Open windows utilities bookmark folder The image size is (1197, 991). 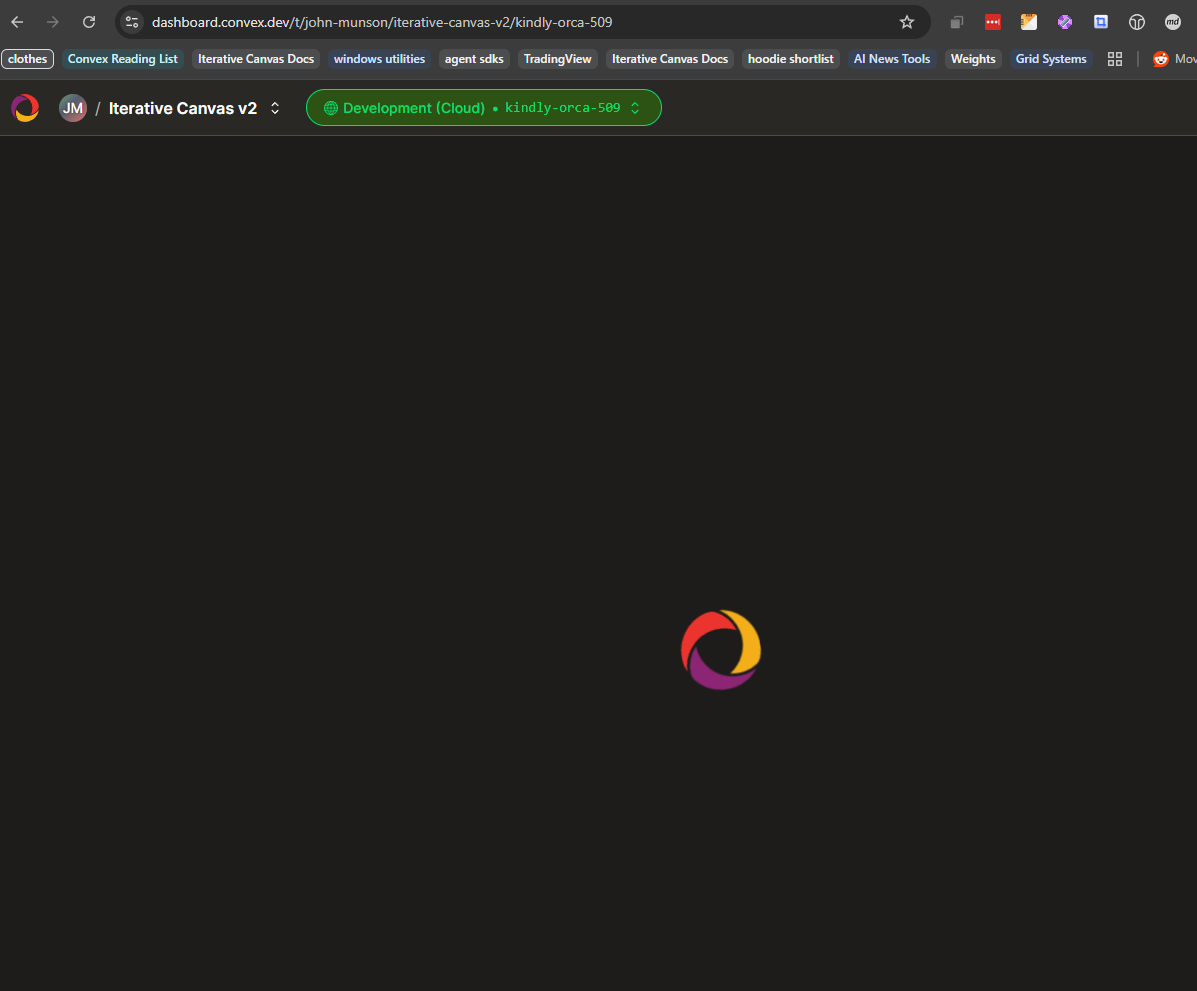[x=379, y=59]
